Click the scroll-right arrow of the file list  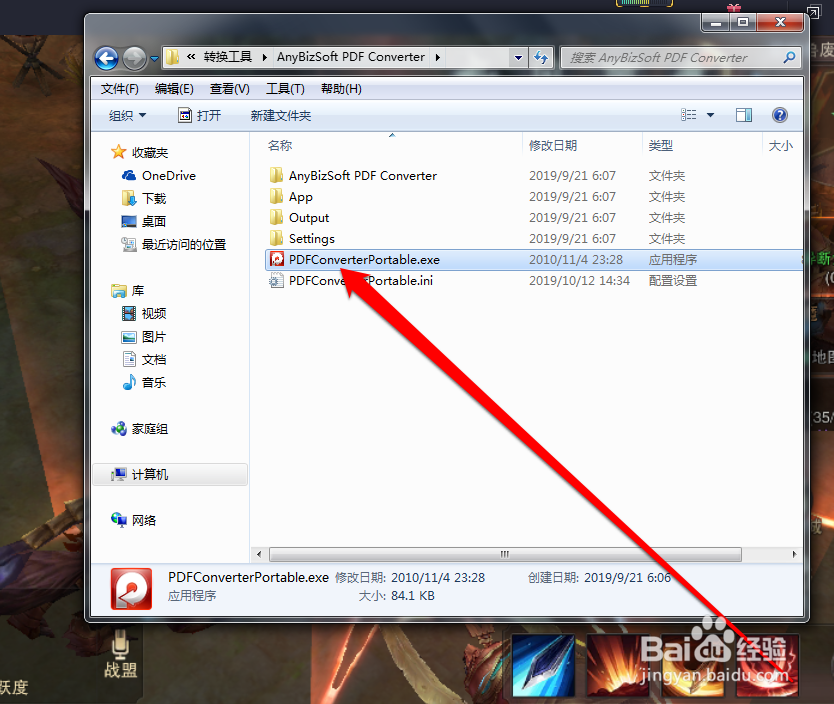click(x=794, y=554)
